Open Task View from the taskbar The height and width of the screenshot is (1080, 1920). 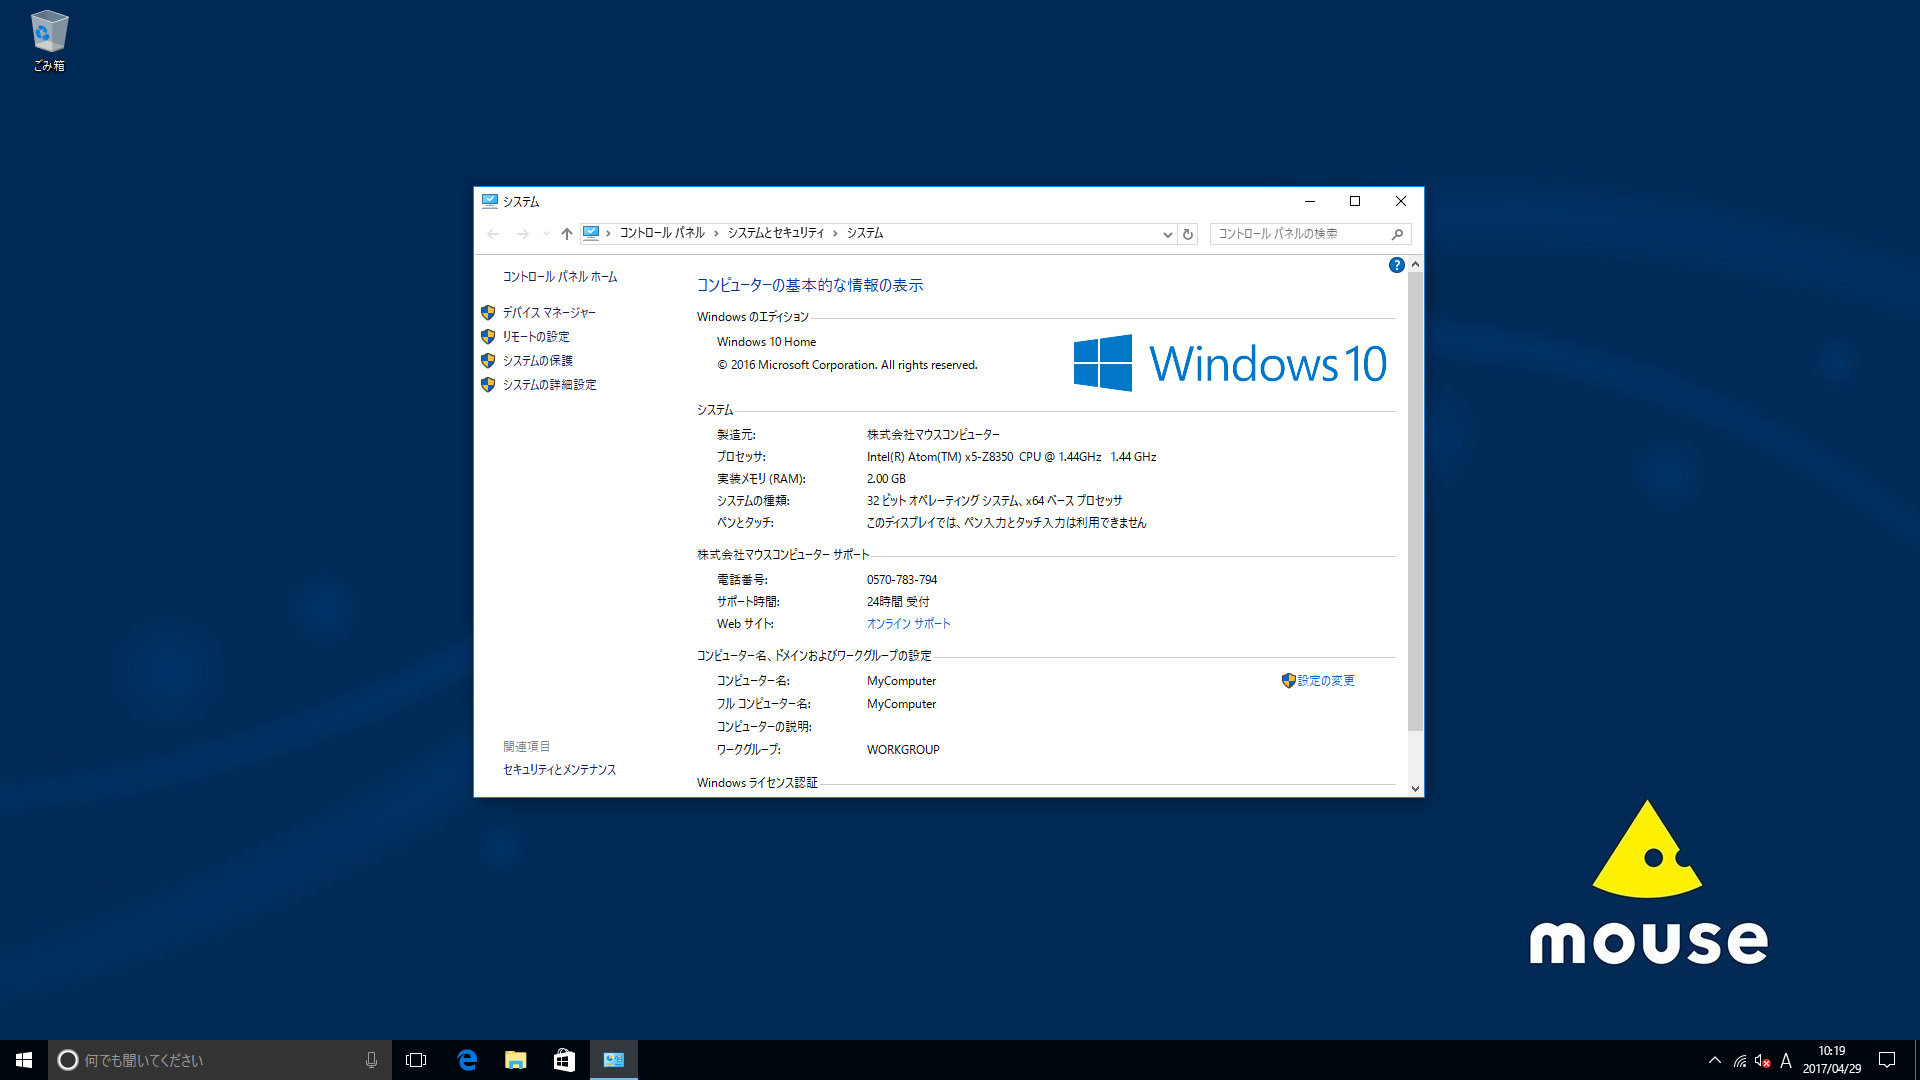pyautogui.click(x=416, y=1059)
